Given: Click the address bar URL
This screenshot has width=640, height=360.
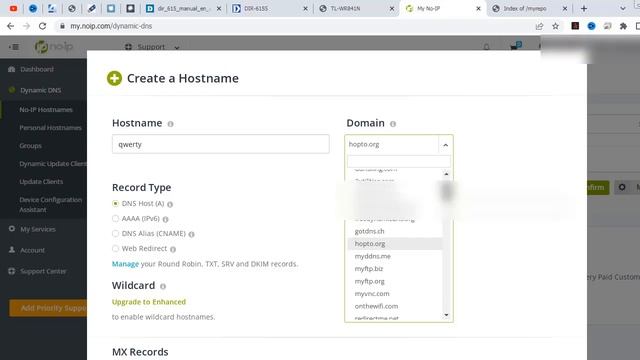Looking at the screenshot, I should click(111, 26).
